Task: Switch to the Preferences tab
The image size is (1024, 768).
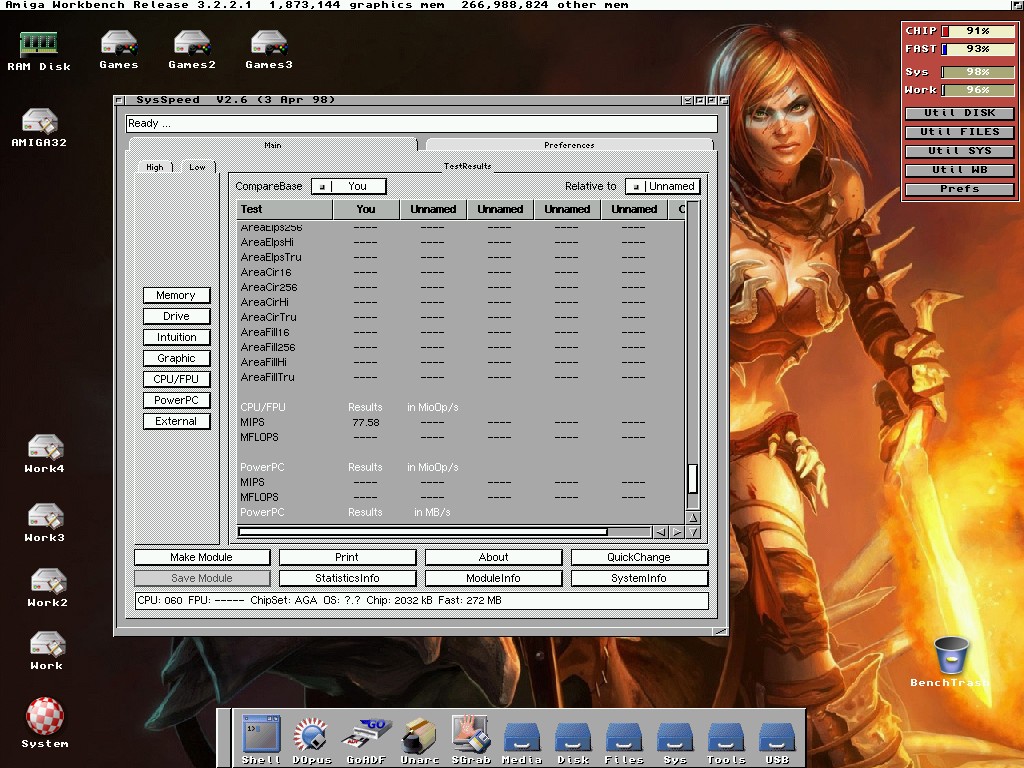Action: [569, 145]
